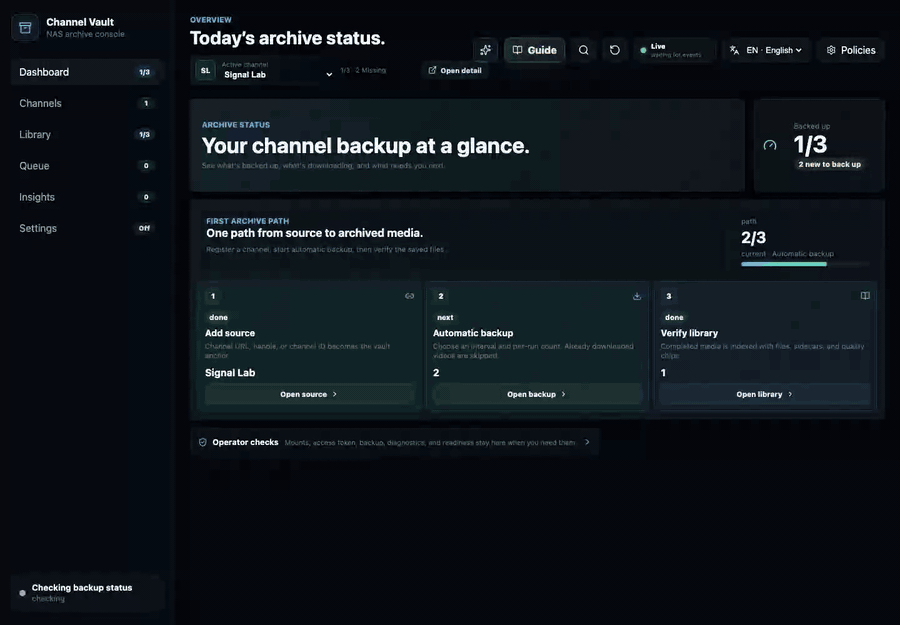This screenshot has height=625, width=900.
Task: Click the Open library button
Action: [x=764, y=394]
